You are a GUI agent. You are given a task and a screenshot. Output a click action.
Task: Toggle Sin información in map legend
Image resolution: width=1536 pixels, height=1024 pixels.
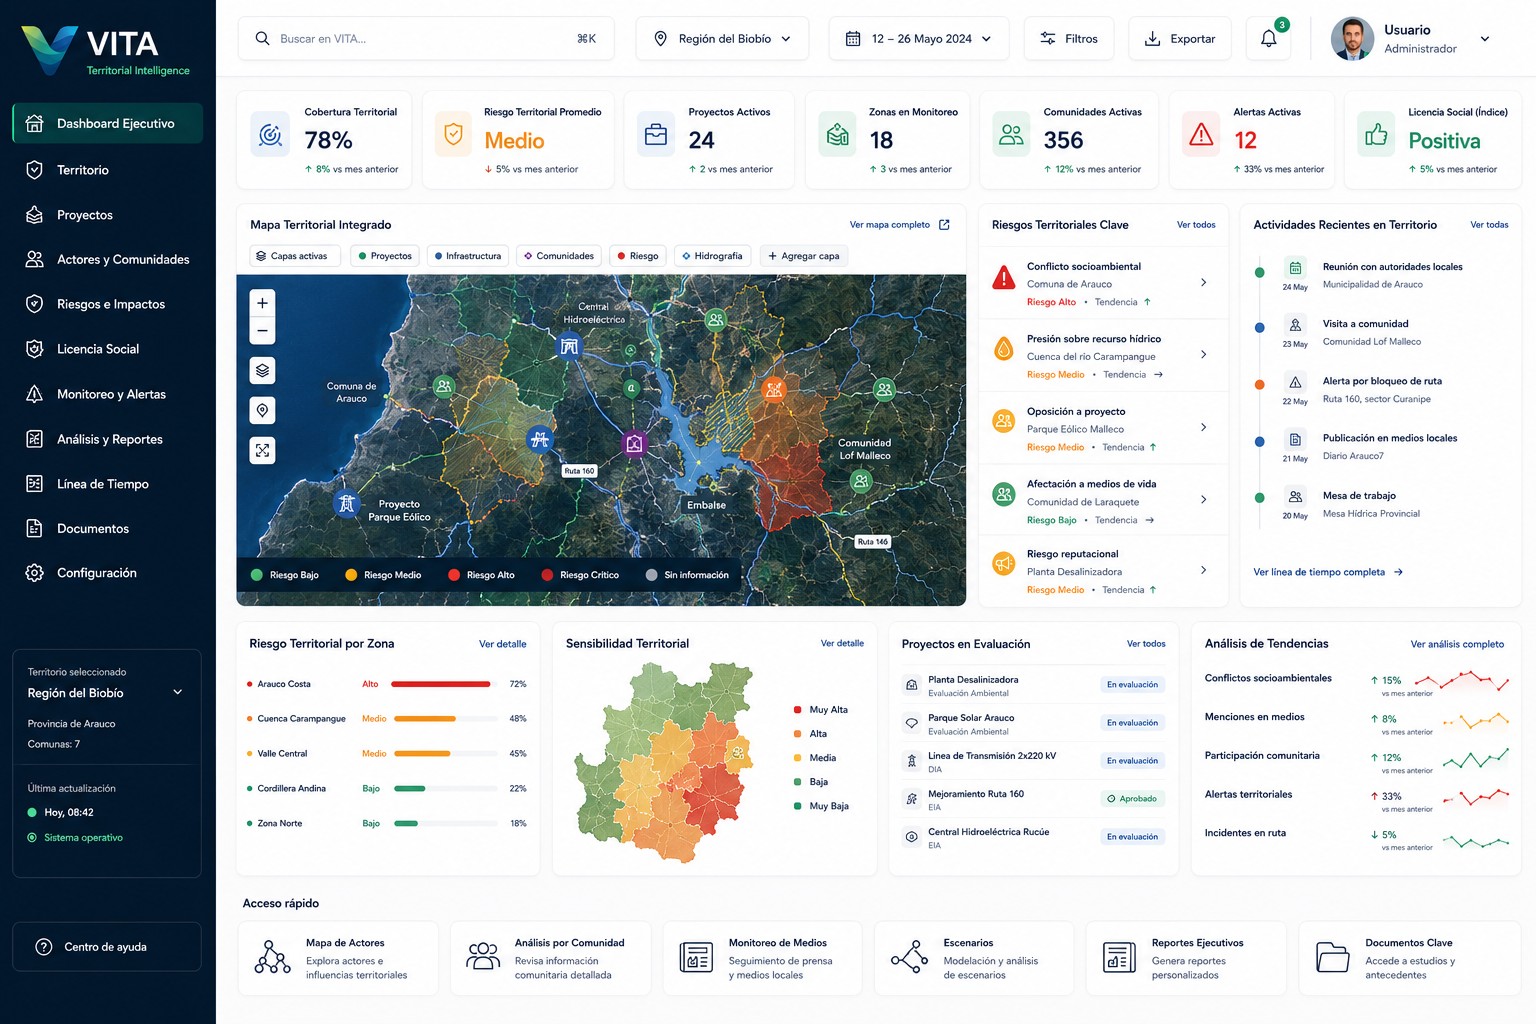[688, 575]
